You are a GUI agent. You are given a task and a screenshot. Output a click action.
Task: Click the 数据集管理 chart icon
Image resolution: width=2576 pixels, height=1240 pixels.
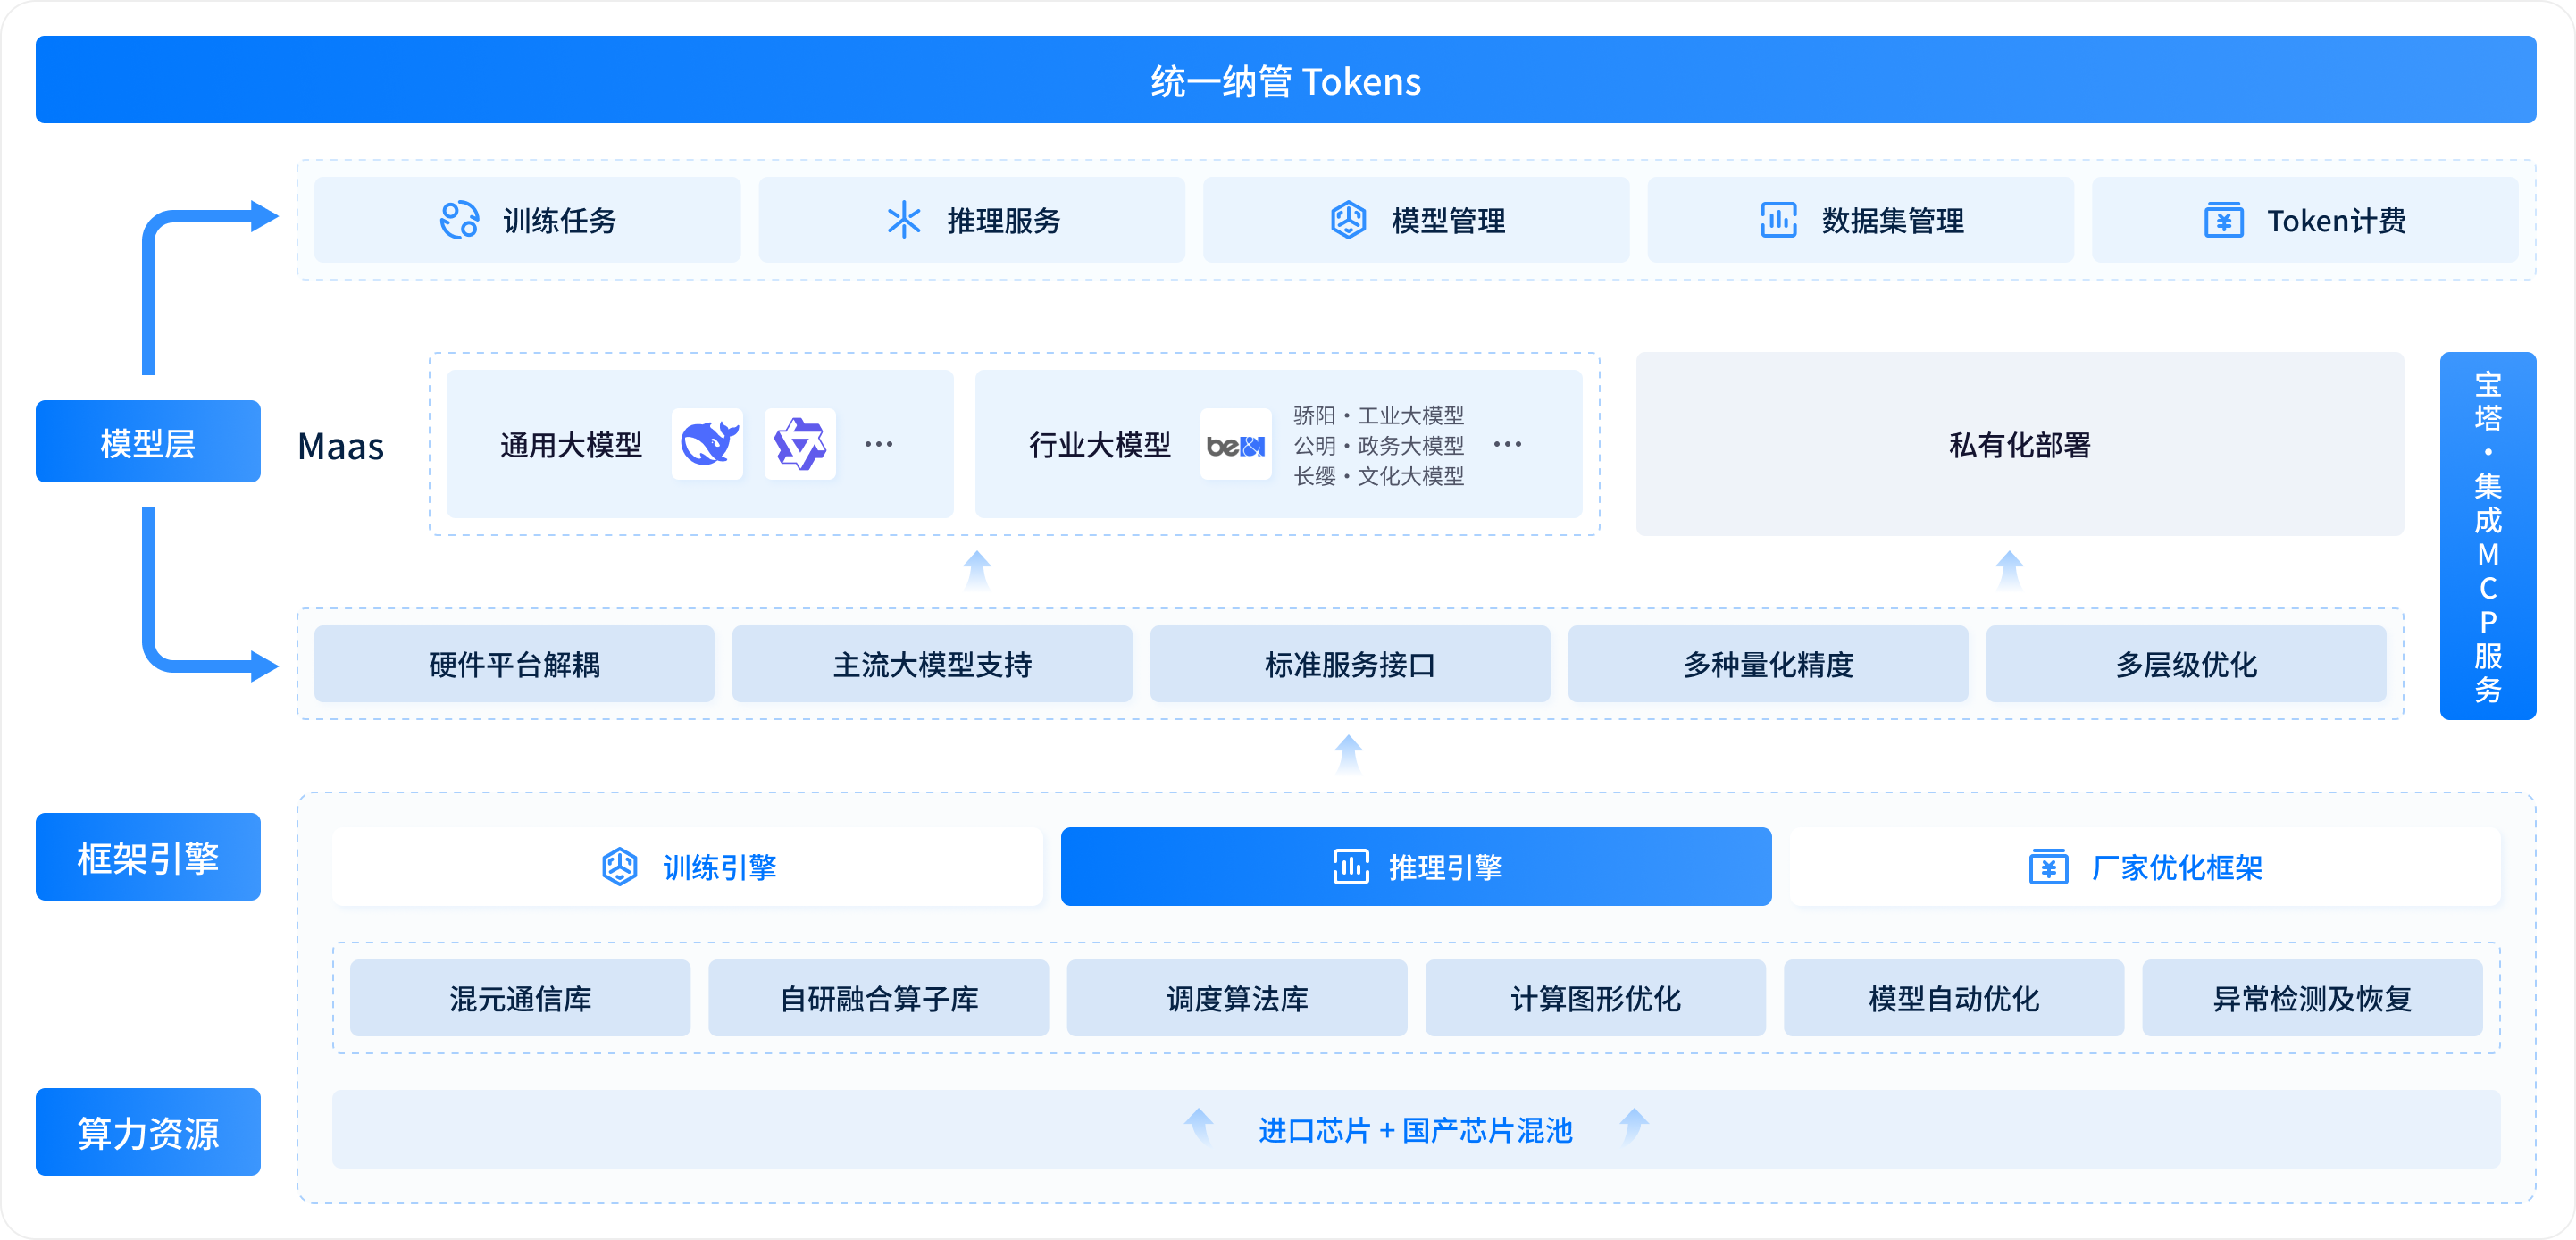[1778, 220]
